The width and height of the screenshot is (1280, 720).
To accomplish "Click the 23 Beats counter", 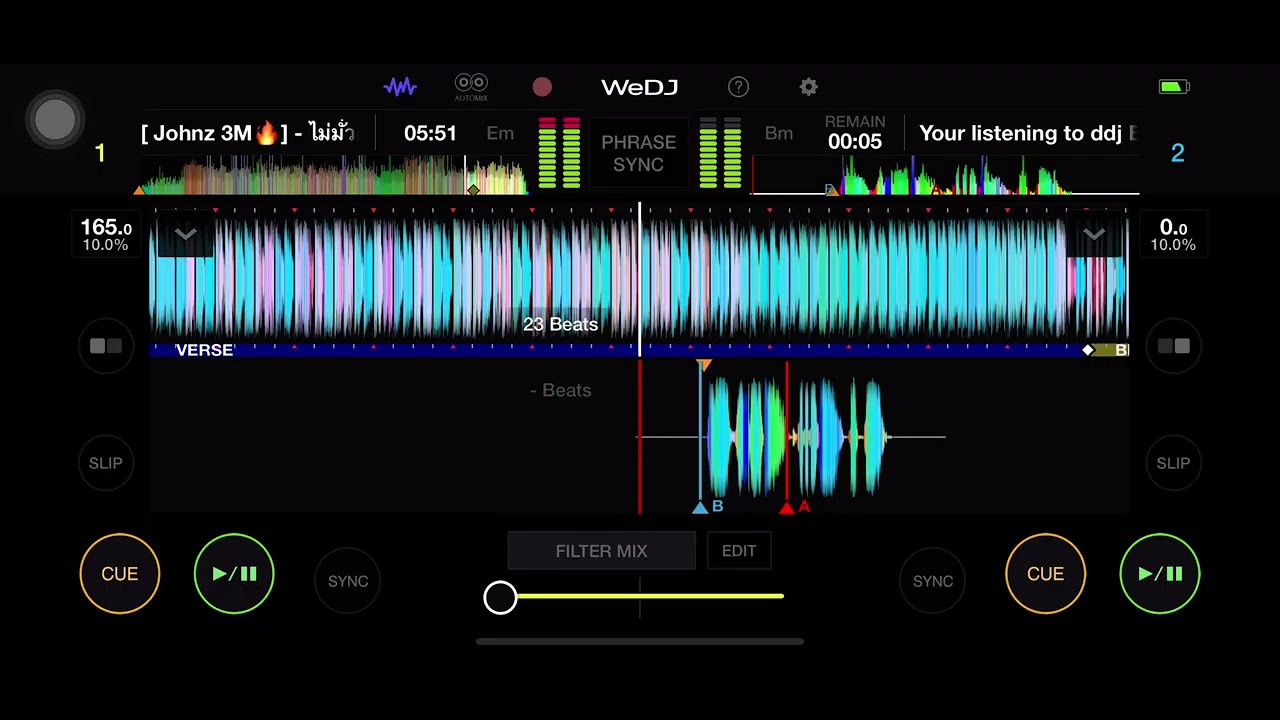I will pos(560,324).
